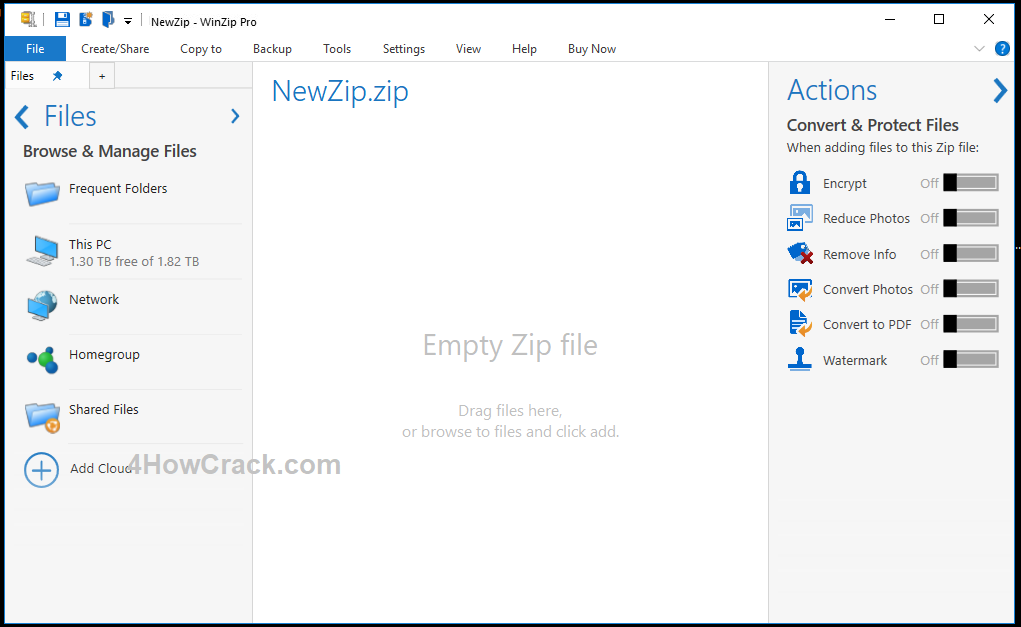This screenshot has width=1021, height=627.
Task: Click the pin icon on Files tab
Action: (57, 76)
